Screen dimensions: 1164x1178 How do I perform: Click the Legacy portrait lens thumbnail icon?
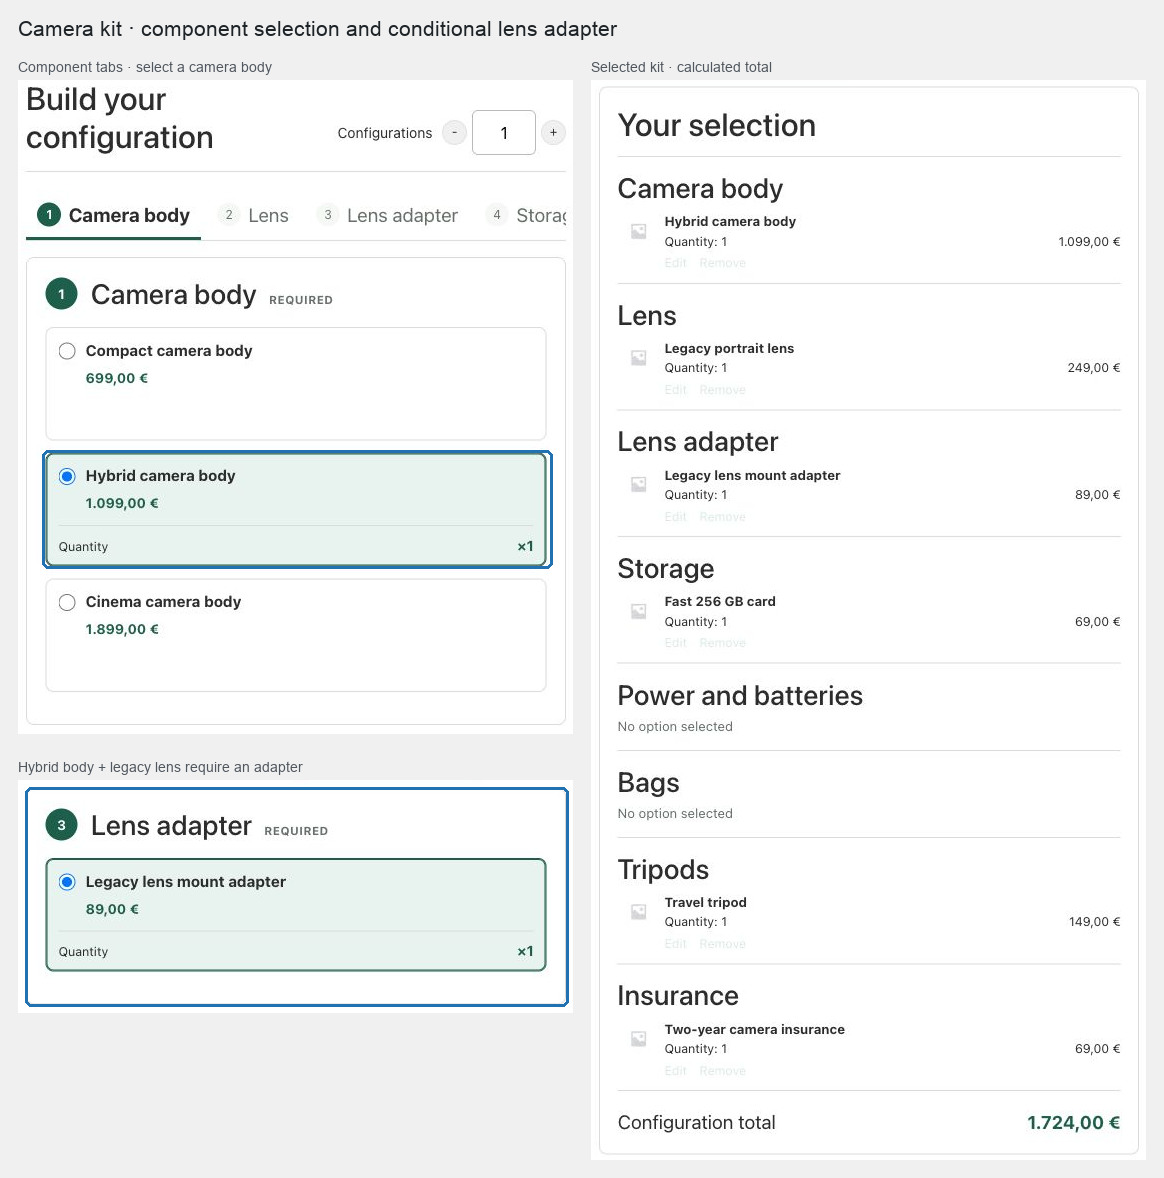(x=639, y=358)
